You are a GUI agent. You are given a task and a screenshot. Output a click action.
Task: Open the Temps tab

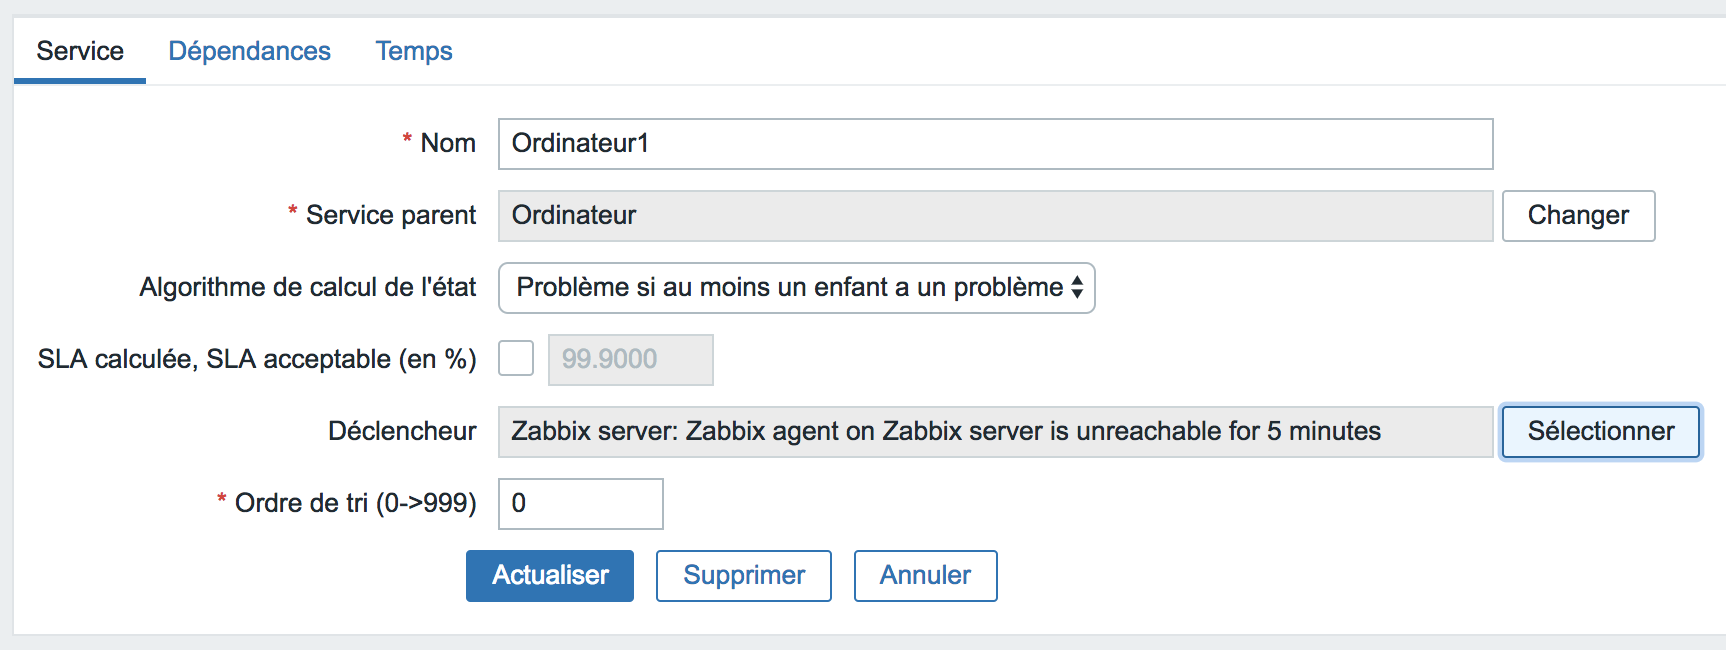(x=414, y=51)
